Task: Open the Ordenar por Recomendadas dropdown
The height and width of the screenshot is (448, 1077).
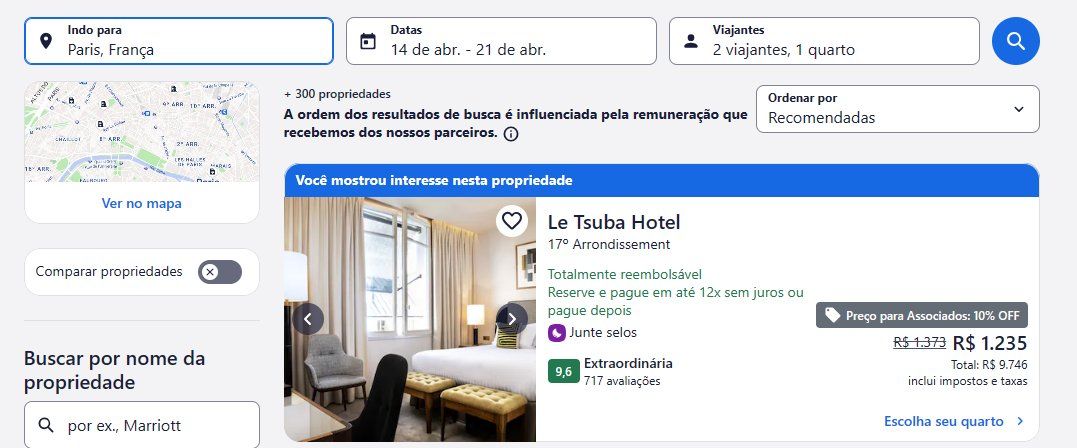Action: (898, 109)
